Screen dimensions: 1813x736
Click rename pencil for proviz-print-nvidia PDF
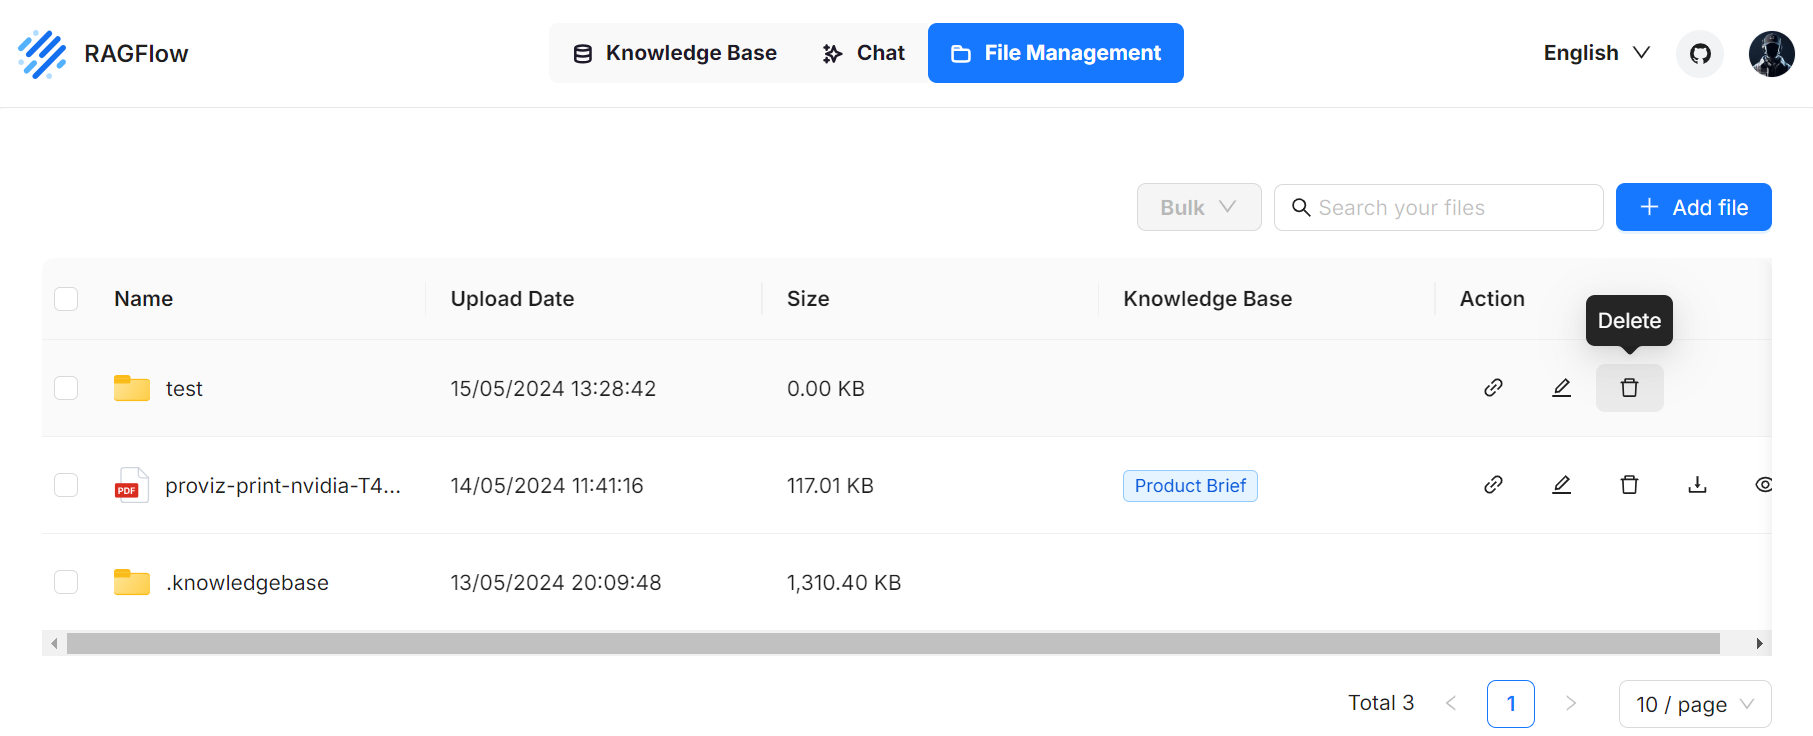[1561, 485]
